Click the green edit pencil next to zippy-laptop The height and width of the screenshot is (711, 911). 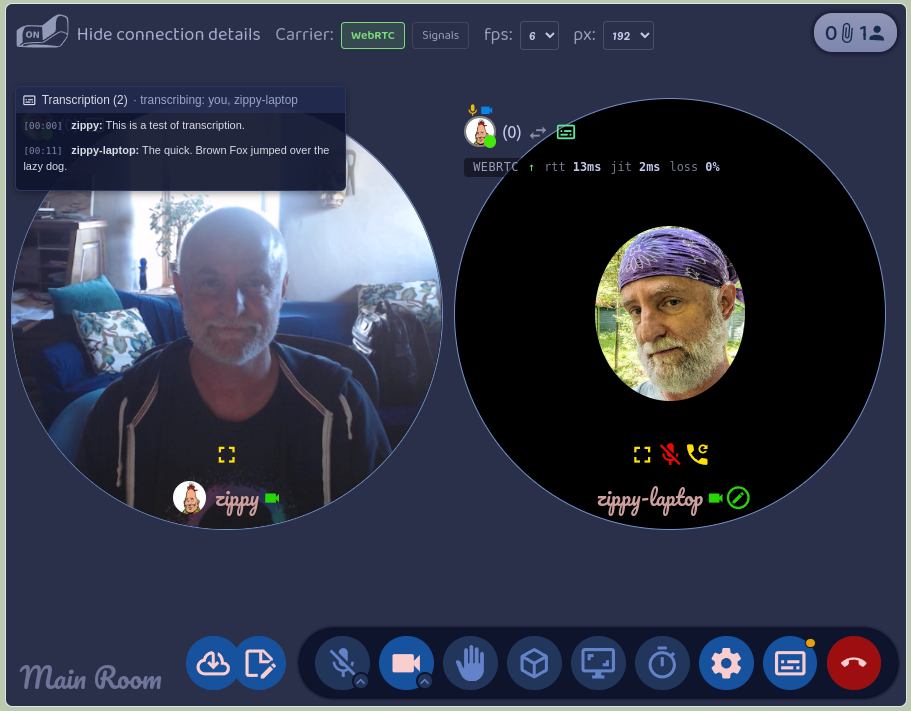(738, 498)
